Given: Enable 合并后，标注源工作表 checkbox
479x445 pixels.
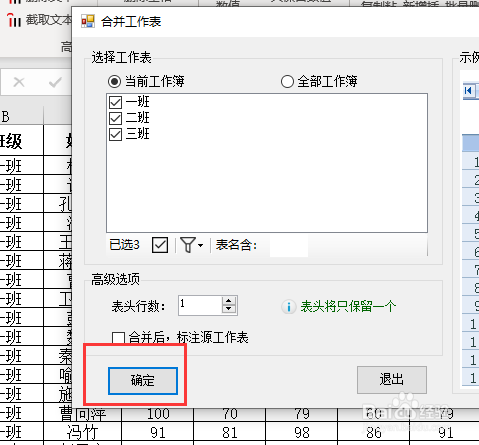Looking at the screenshot, I should click(x=119, y=337).
